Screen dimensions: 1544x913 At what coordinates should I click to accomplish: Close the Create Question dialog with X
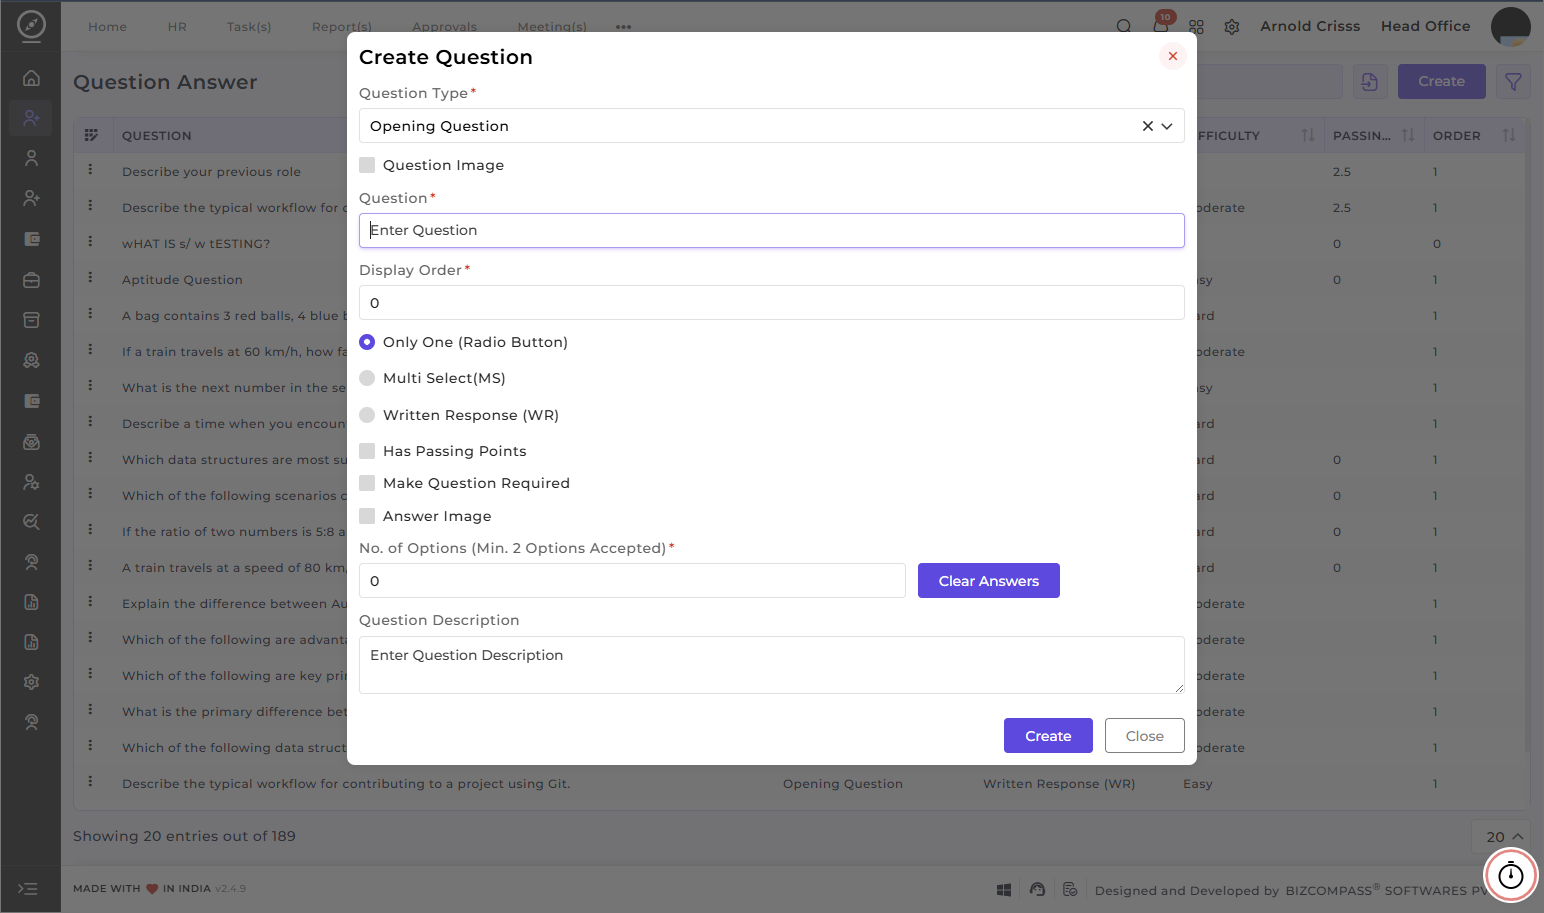click(1173, 56)
